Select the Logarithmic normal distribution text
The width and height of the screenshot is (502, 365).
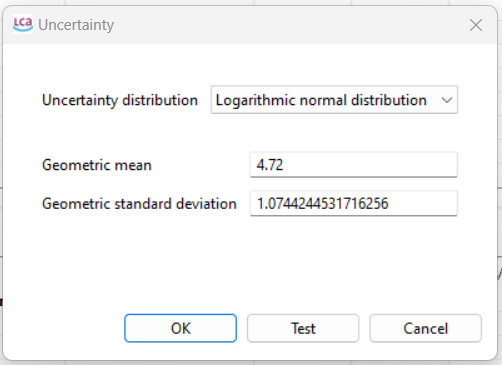(x=321, y=100)
